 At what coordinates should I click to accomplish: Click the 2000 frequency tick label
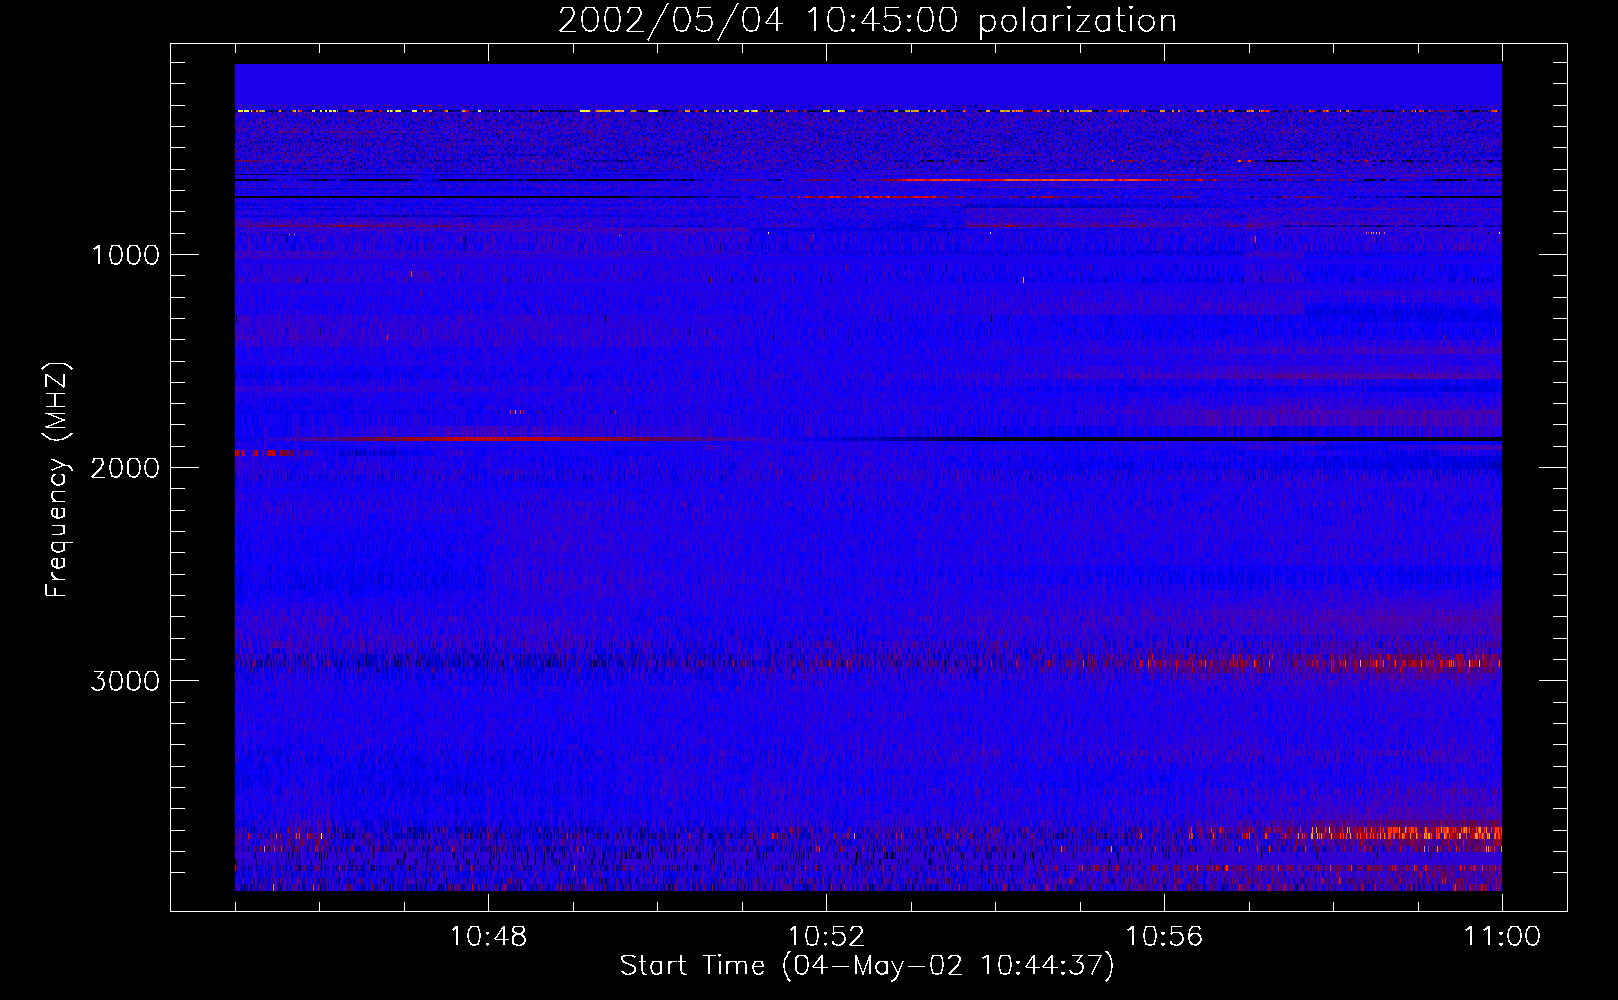point(125,468)
